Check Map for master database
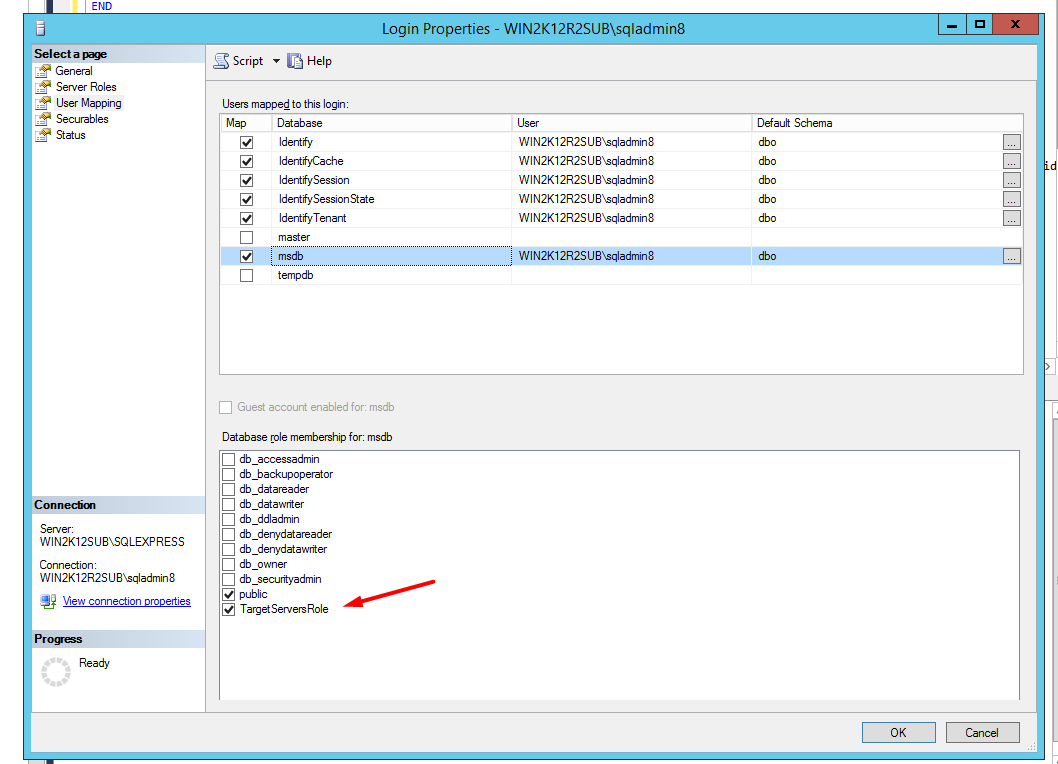The image size is (1058, 764). click(x=246, y=238)
